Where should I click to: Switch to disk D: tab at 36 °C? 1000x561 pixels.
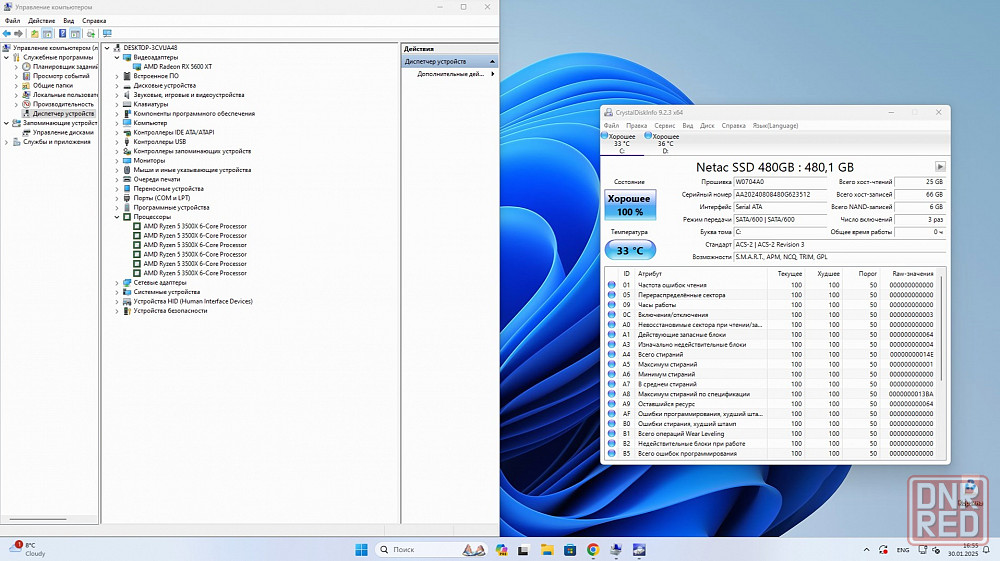[665, 143]
